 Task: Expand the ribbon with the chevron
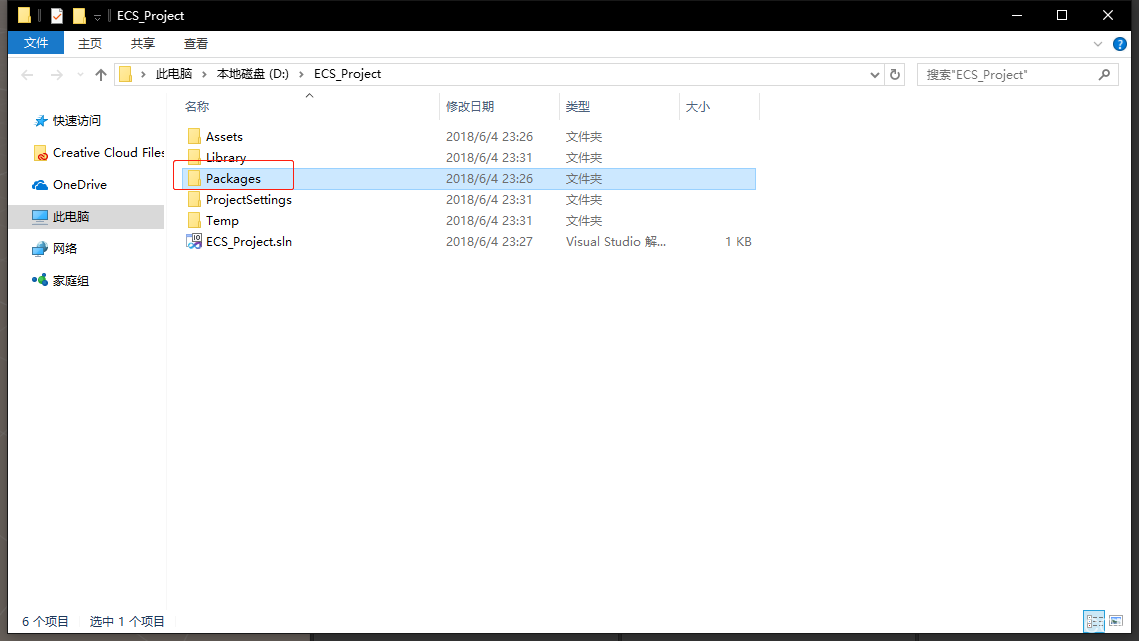click(1098, 44)
